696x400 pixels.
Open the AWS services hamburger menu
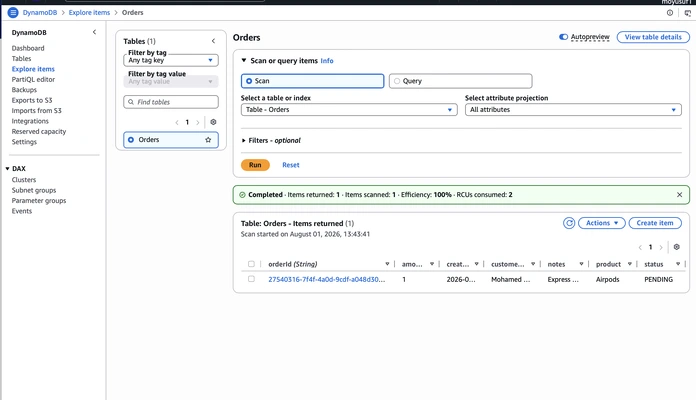click(13, 12)
